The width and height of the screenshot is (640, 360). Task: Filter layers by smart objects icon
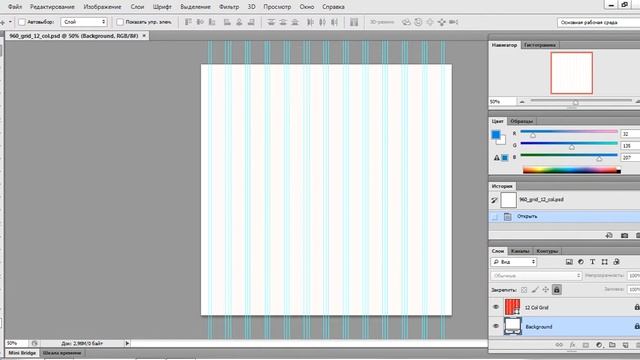click(616, 262)
